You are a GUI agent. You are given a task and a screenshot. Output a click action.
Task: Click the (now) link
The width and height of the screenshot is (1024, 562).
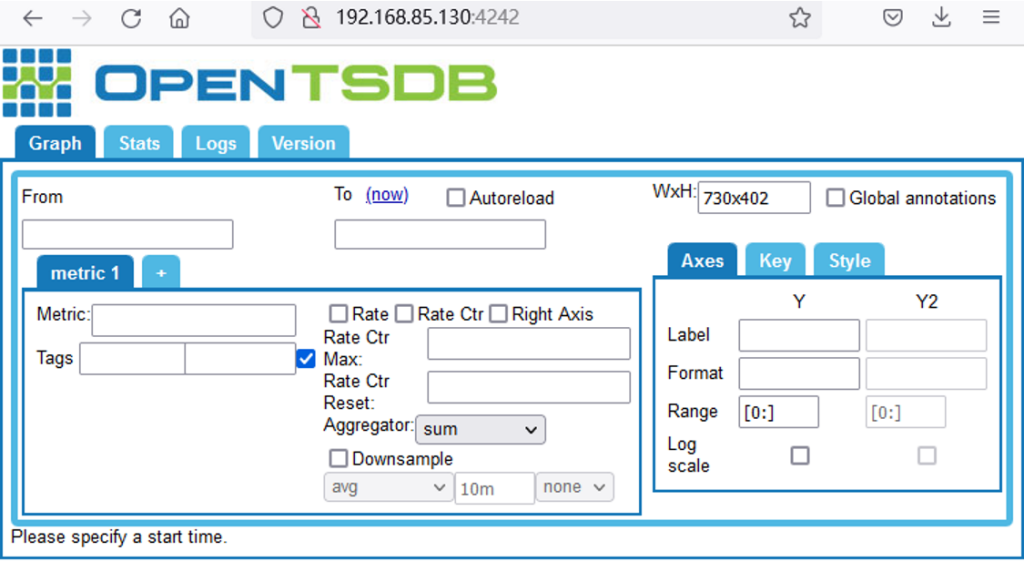(387, 195)
